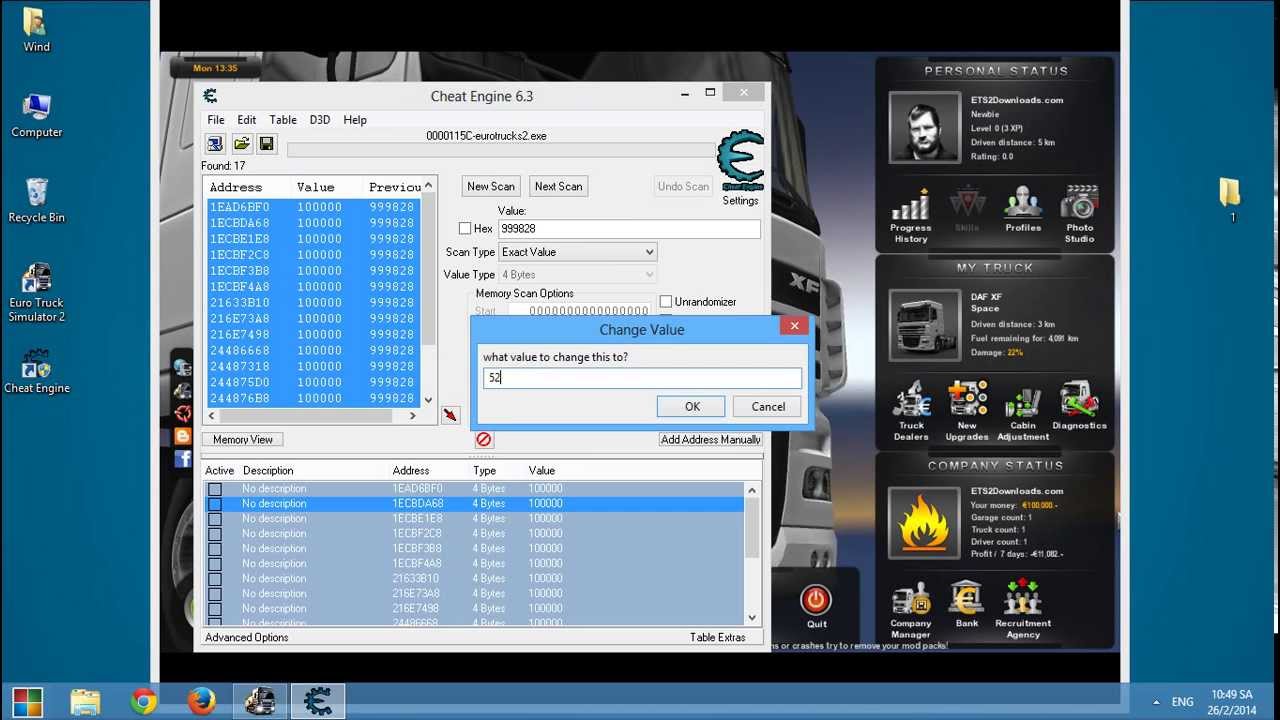Toggle Active box for address 21633B10

pos(215,579)
